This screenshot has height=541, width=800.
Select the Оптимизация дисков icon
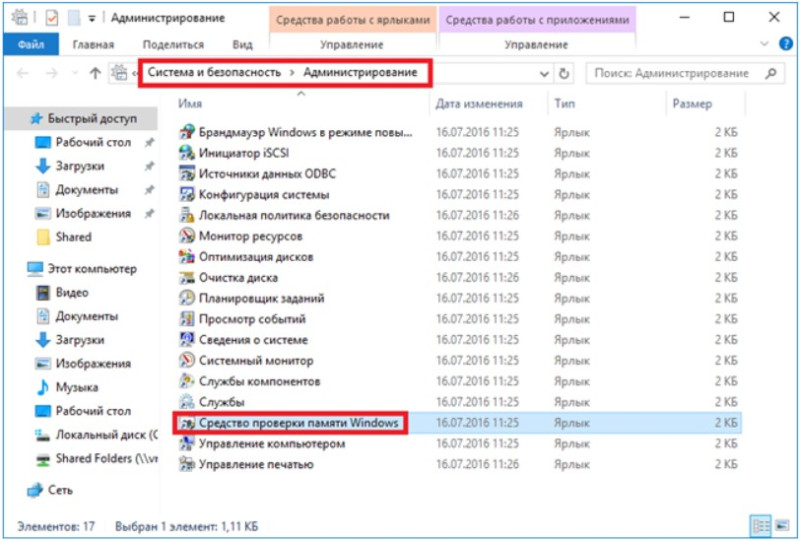[187, 257]
